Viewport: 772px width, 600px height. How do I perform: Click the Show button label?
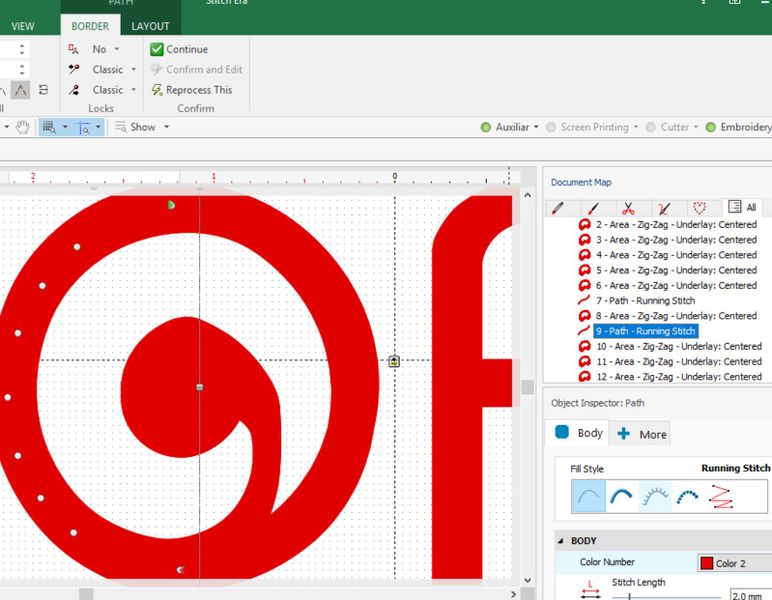(x=143, y=127)
